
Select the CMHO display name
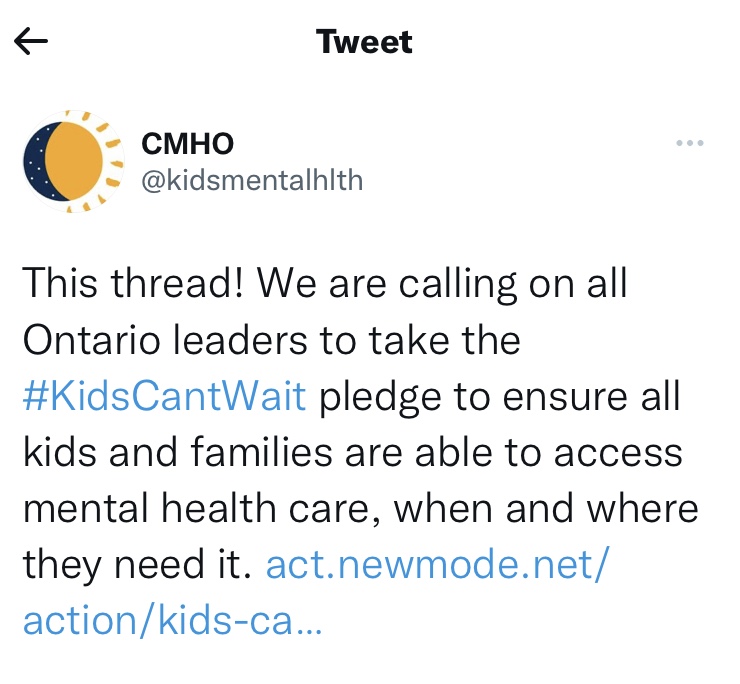(188, 143)
